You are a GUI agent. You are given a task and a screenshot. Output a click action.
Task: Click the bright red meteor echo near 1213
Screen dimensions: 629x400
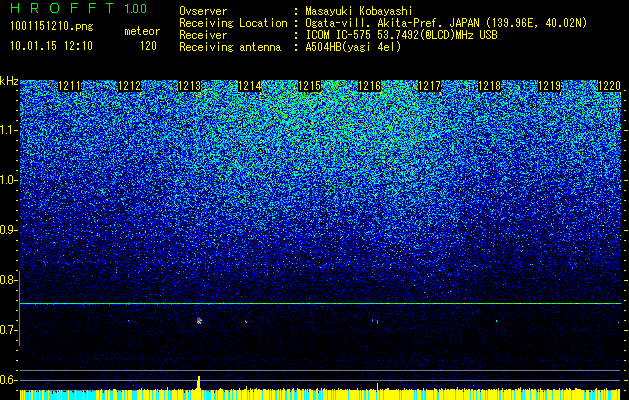tap(199, 321)
